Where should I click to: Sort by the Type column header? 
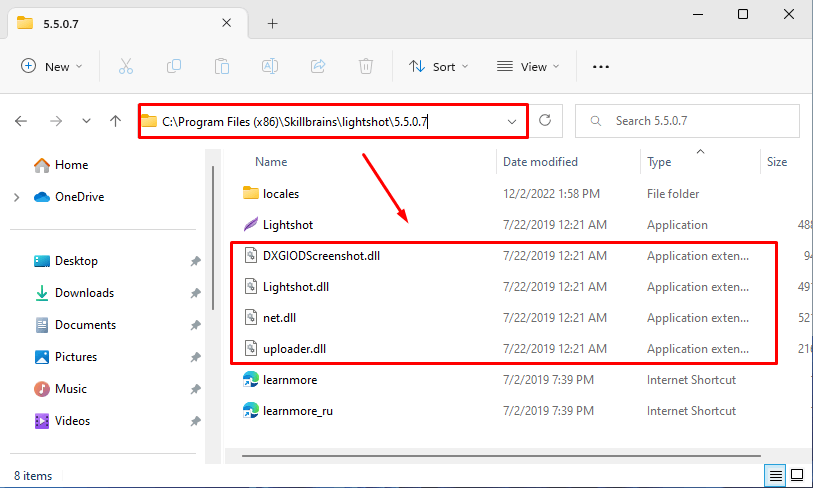coord(658,162)
